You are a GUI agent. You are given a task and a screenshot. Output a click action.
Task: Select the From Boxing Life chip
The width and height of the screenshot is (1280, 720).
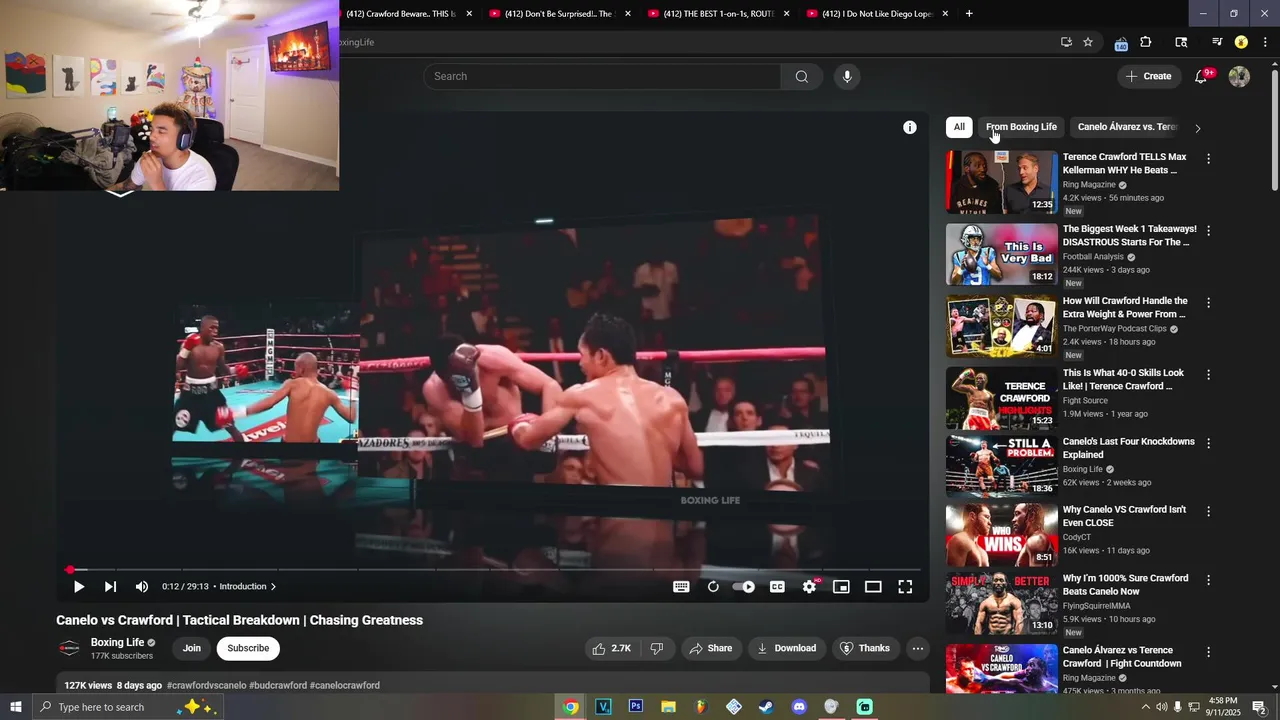[x=1021, y=127]
